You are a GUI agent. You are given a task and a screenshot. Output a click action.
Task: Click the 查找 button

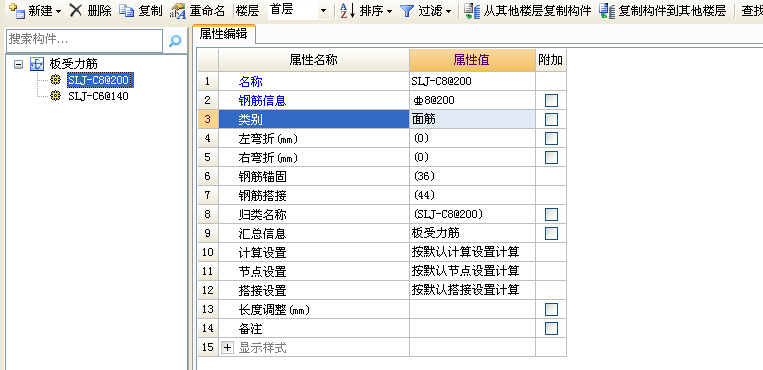click(x=752, y=11)
